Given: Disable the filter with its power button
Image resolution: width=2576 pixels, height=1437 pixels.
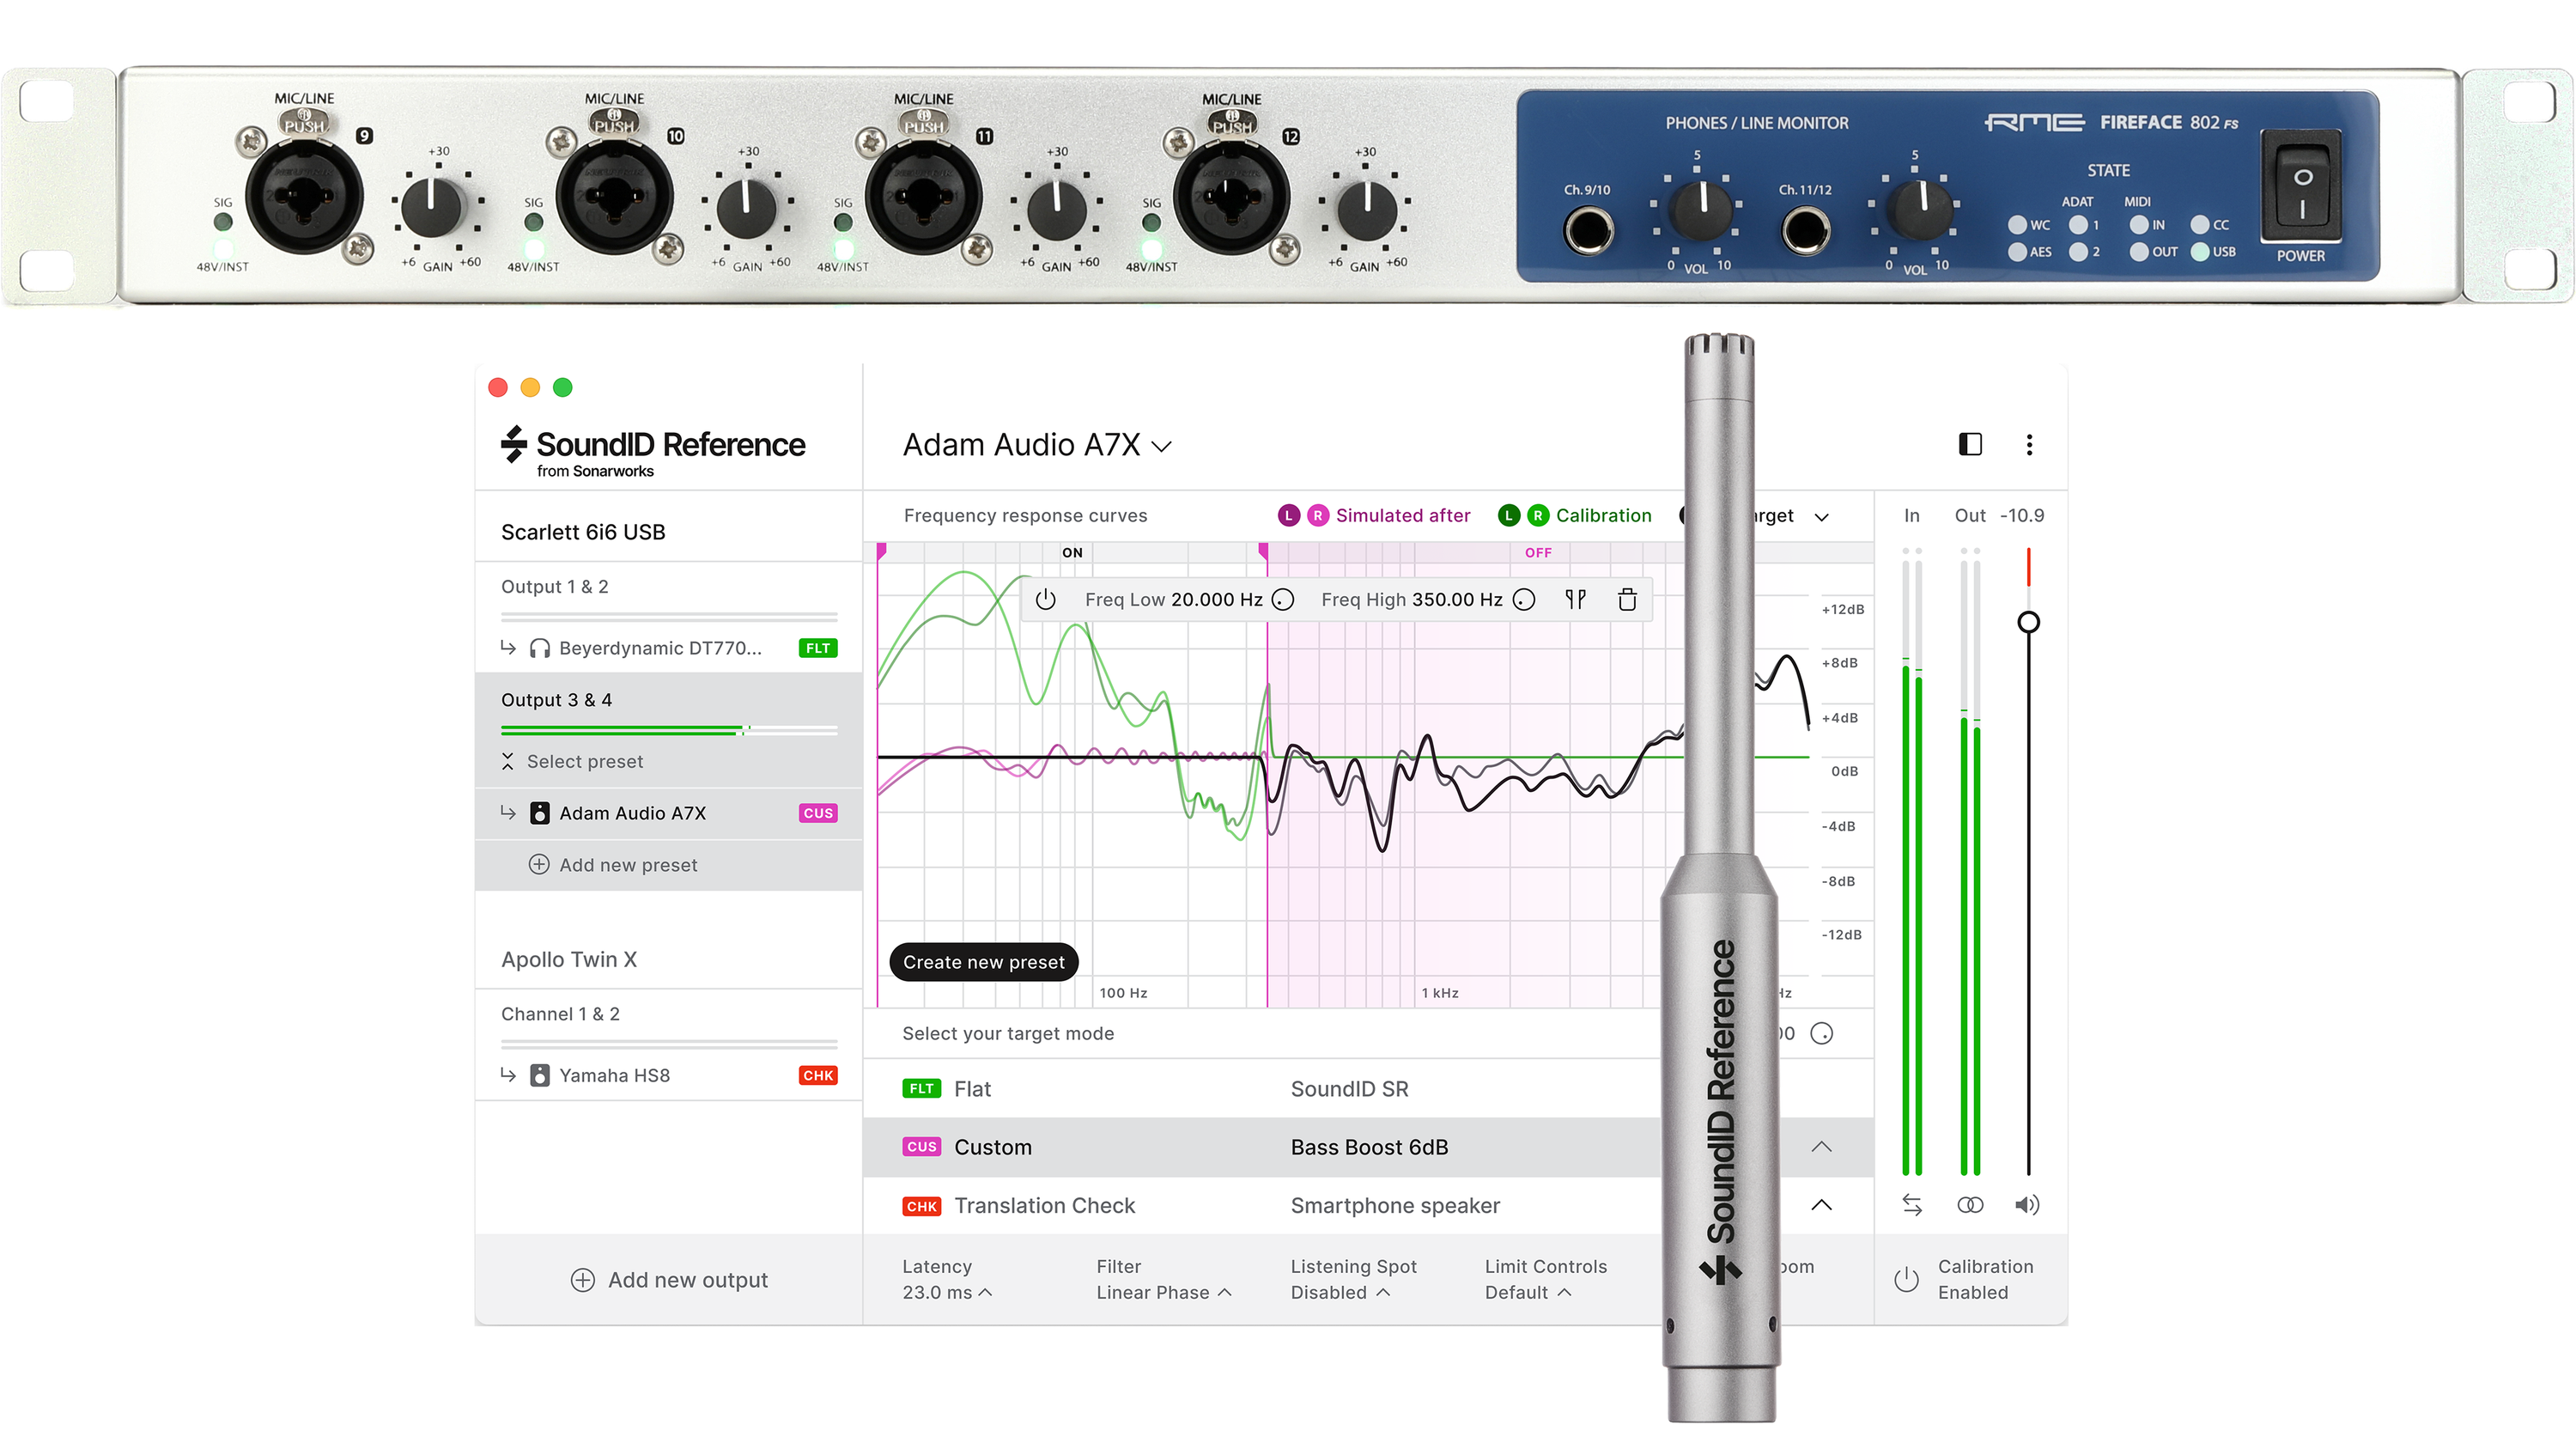Looking at the screenshot, I should pos(1046,599).
